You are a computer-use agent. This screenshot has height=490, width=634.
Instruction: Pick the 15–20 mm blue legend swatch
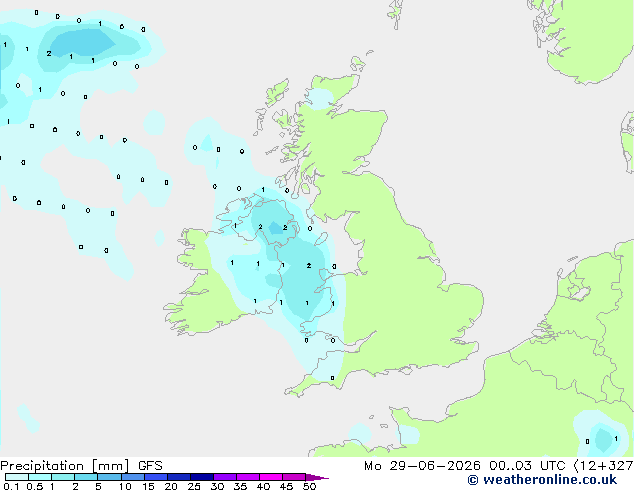[156, 477]
